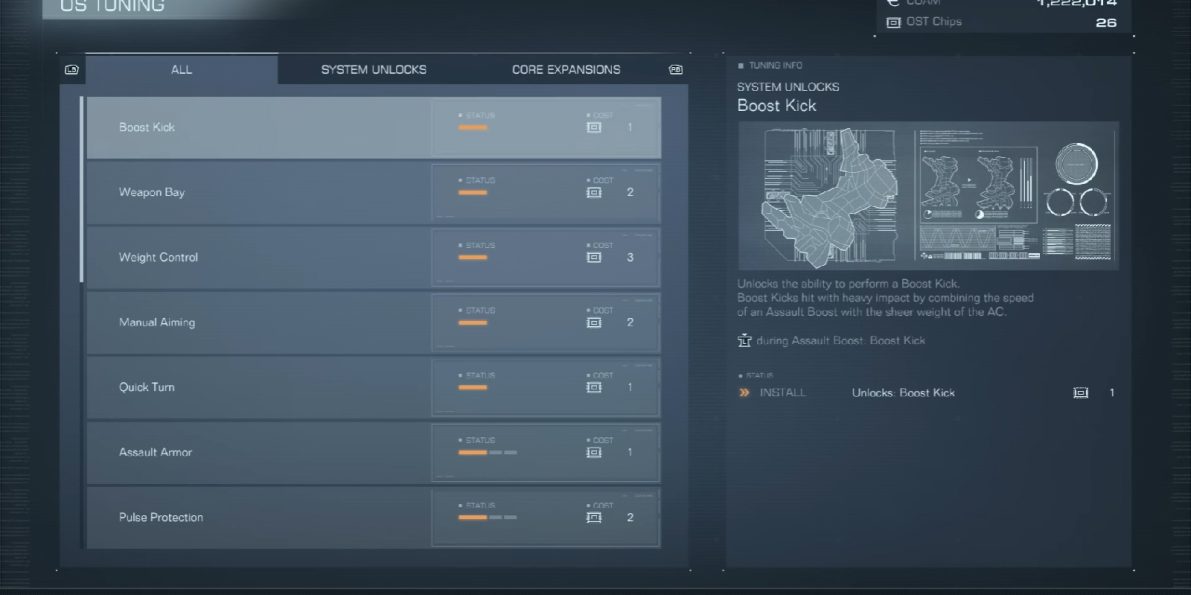Click the OST chip cost icon for Weight Control

coord(594,258)
